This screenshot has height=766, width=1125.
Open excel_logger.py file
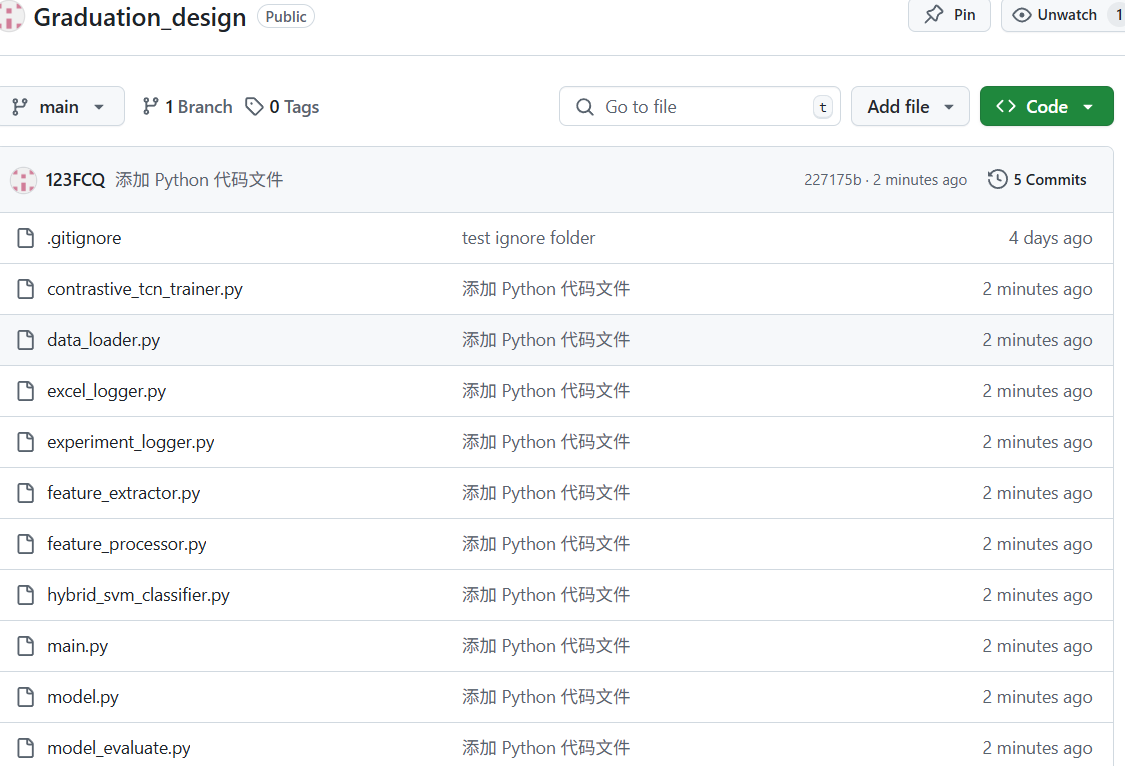click(106, 391)
